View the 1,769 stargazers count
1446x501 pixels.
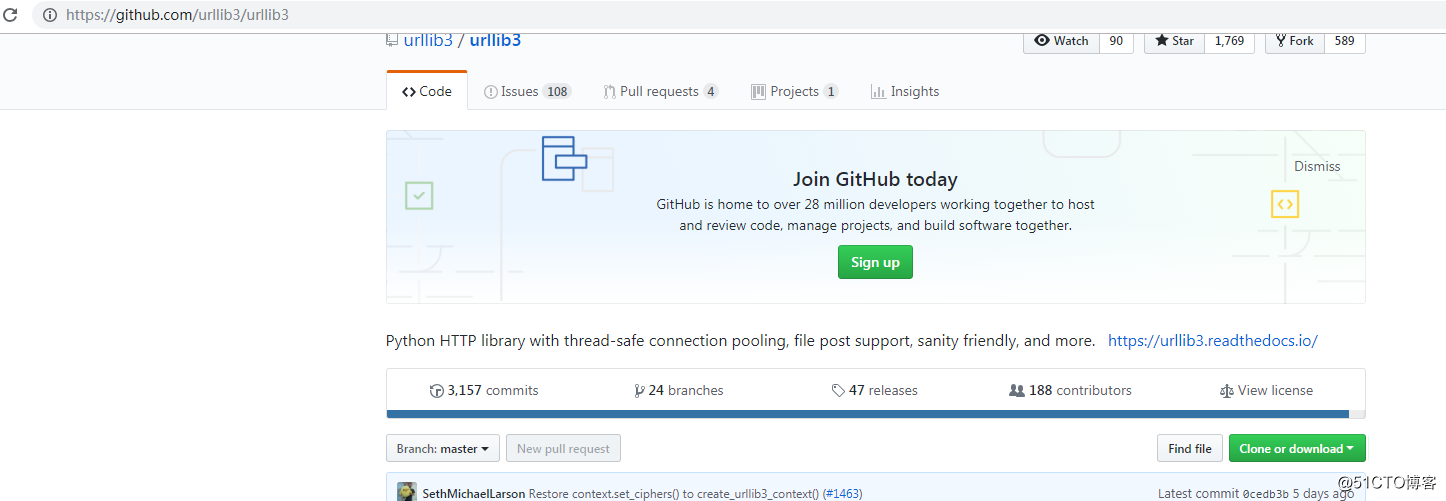point(1229,41)
